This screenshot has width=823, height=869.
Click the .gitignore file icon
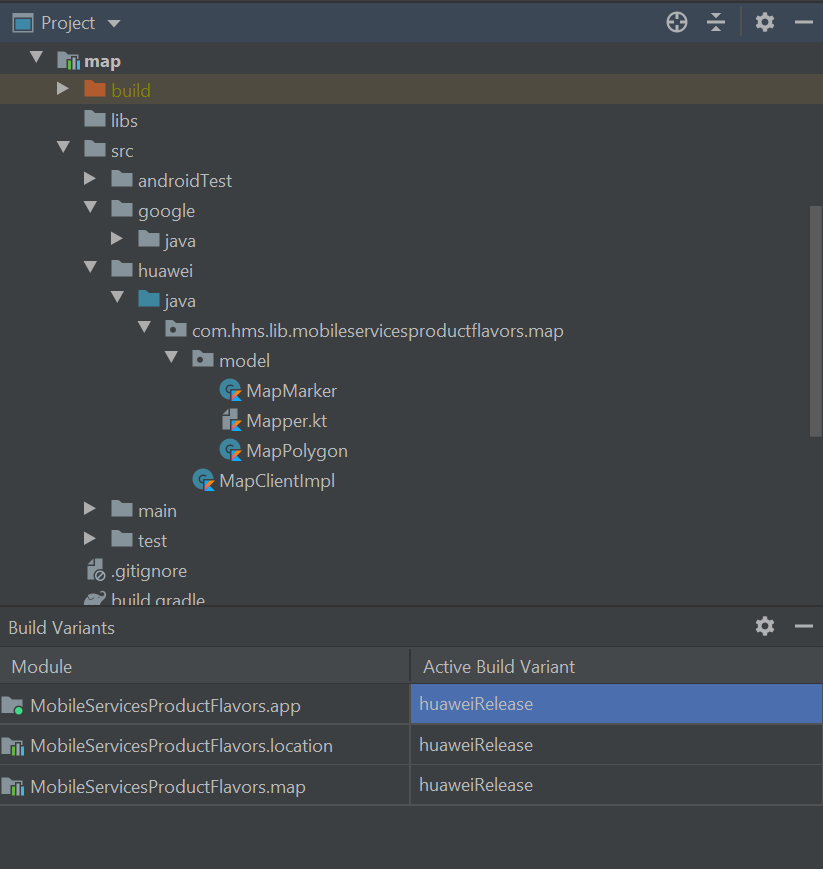pyautogui.click(x=96, y=570)
